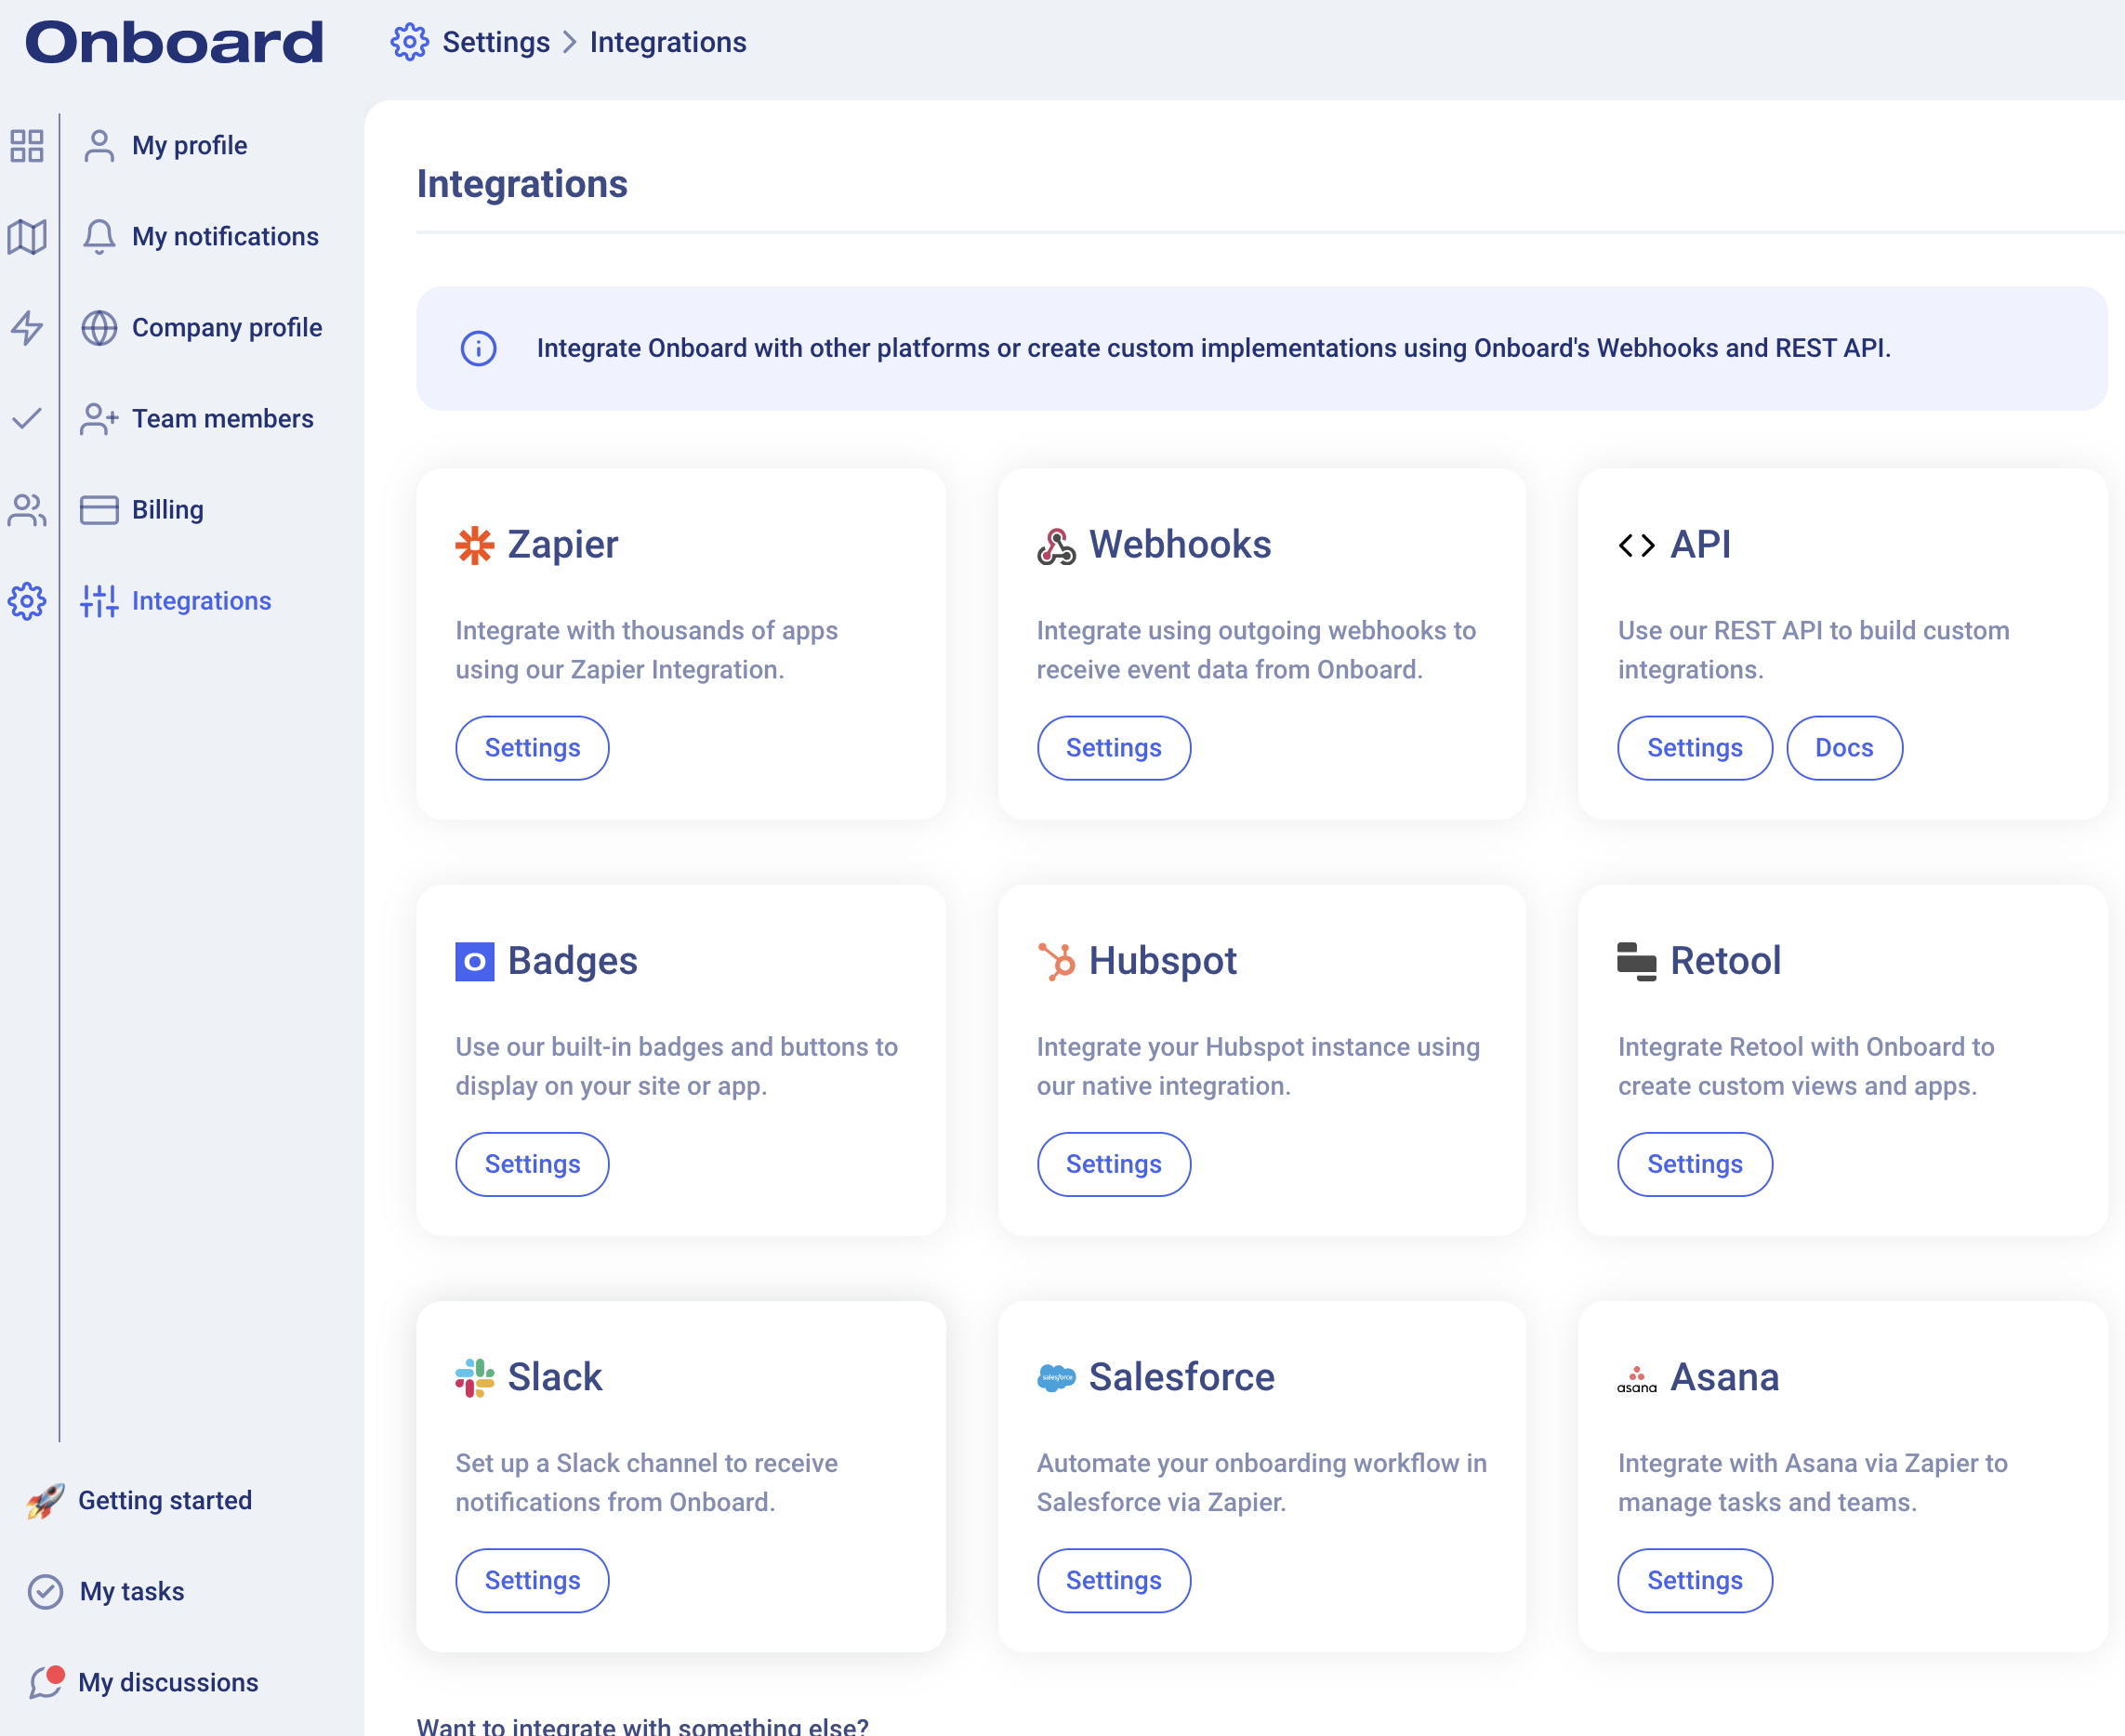Open Team members page

click(222, 419)
